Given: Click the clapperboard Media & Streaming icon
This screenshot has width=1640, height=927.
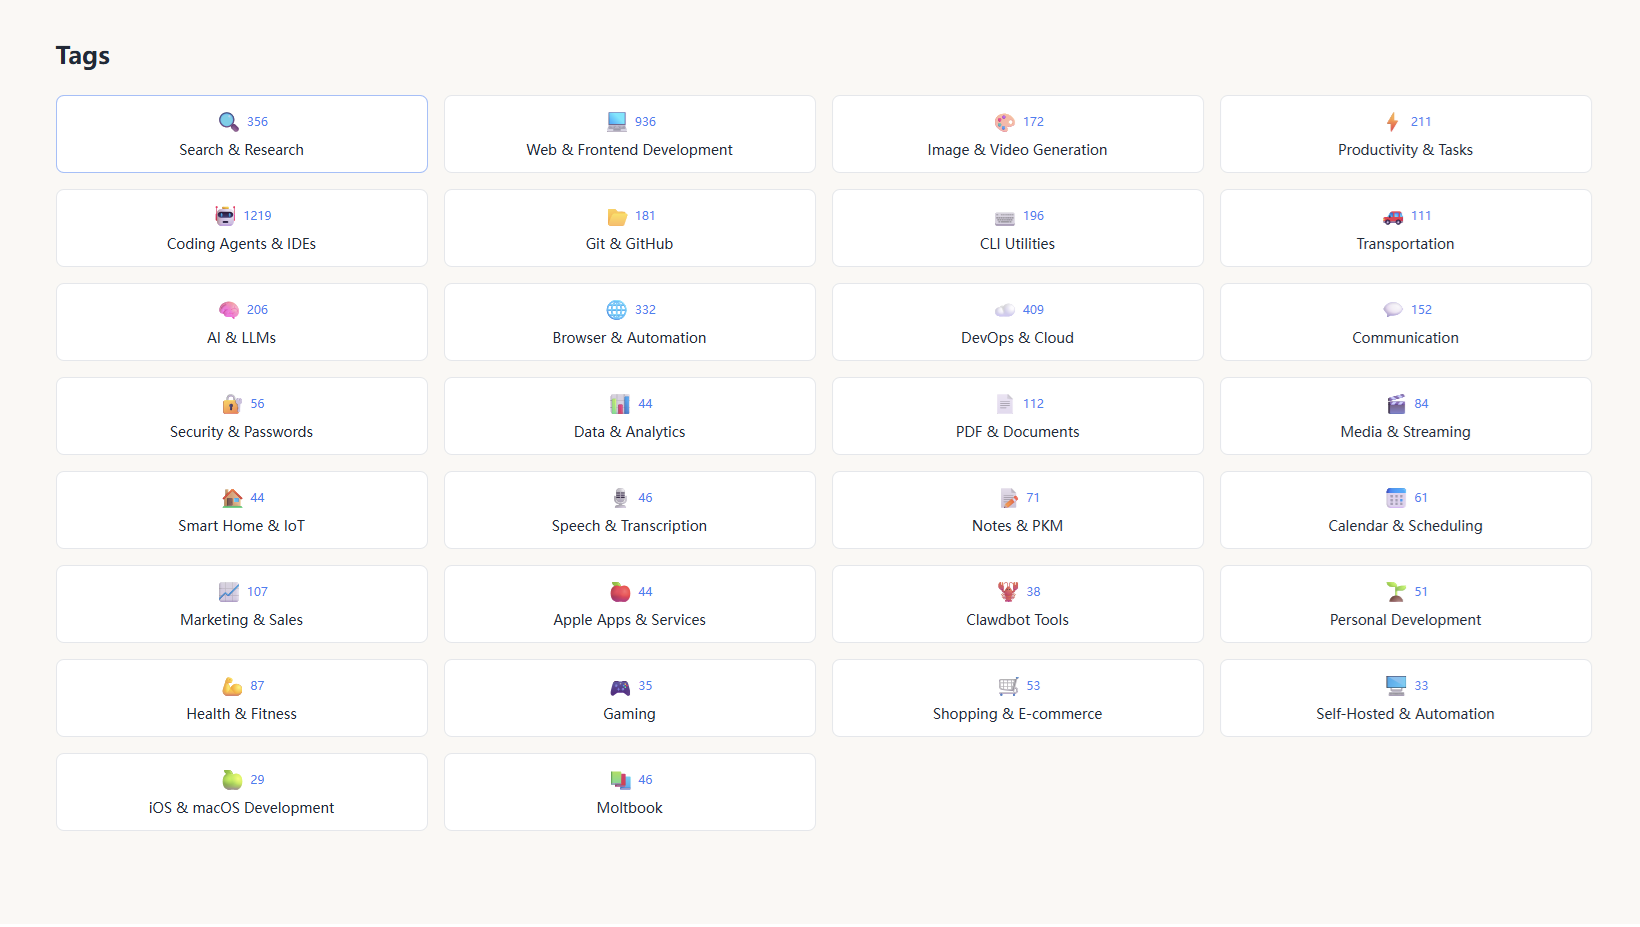Looking at the screenshot, I should point(1396,404).
